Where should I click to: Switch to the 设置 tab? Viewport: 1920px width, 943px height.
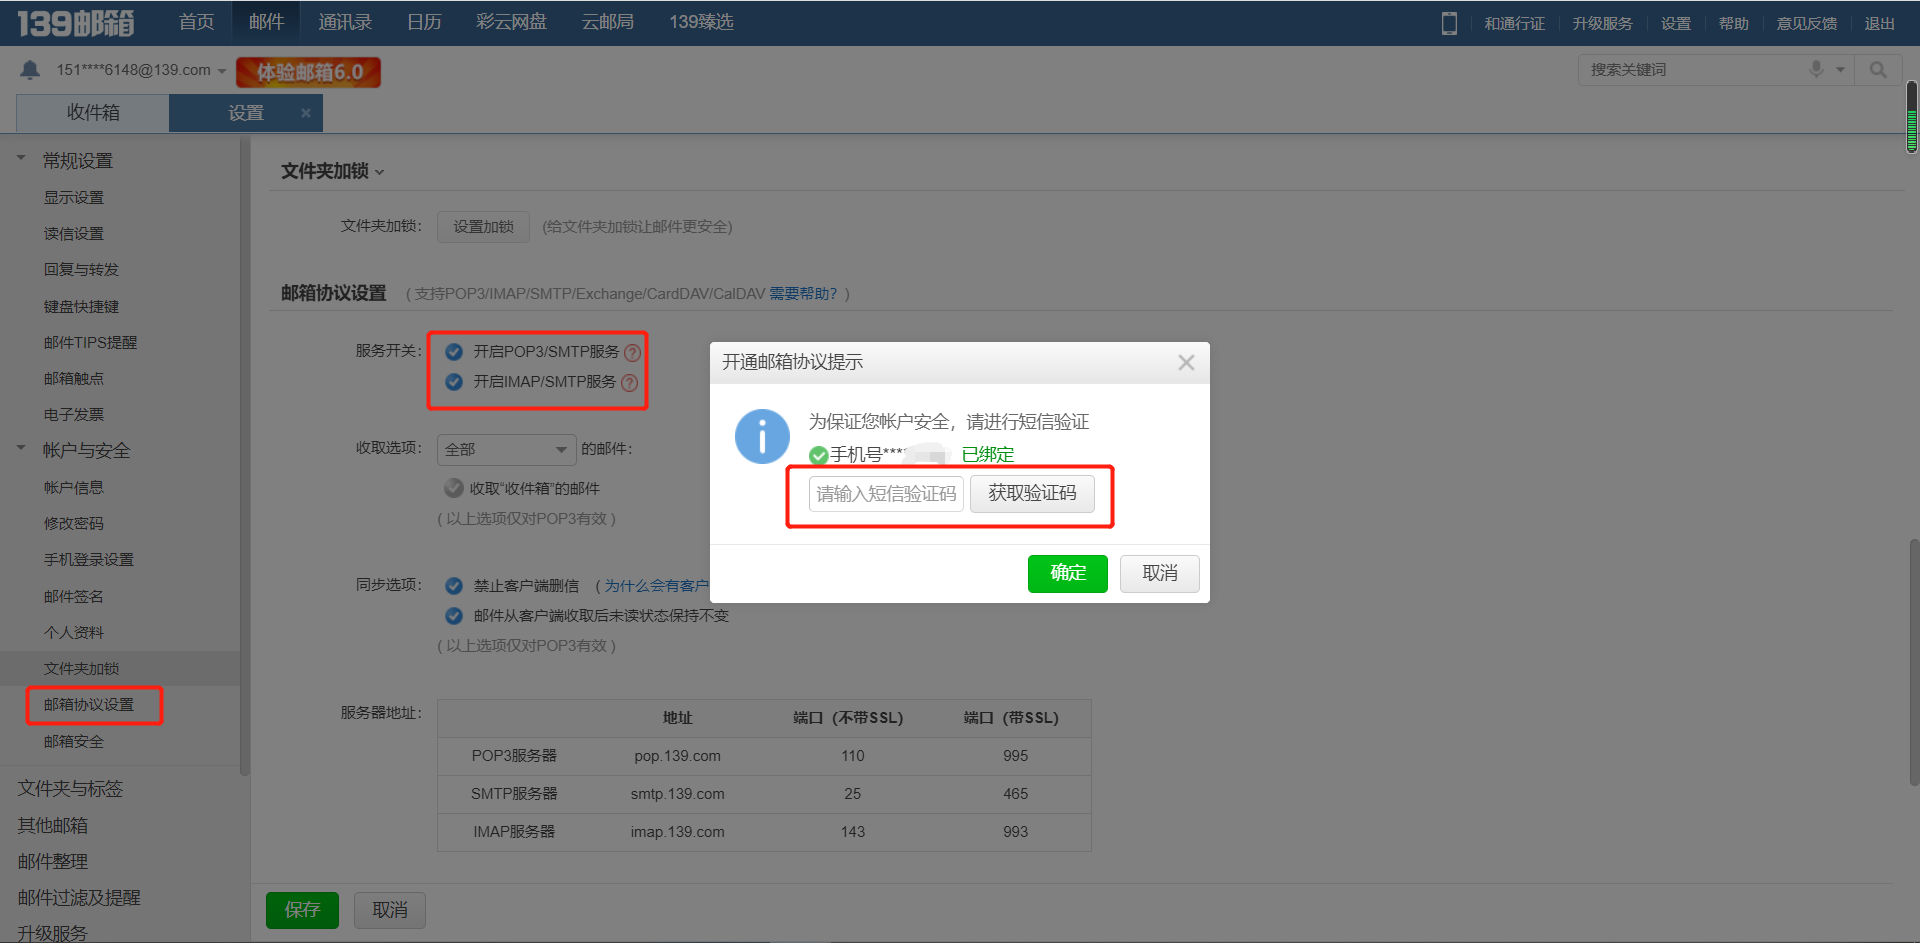pos(246,113)
